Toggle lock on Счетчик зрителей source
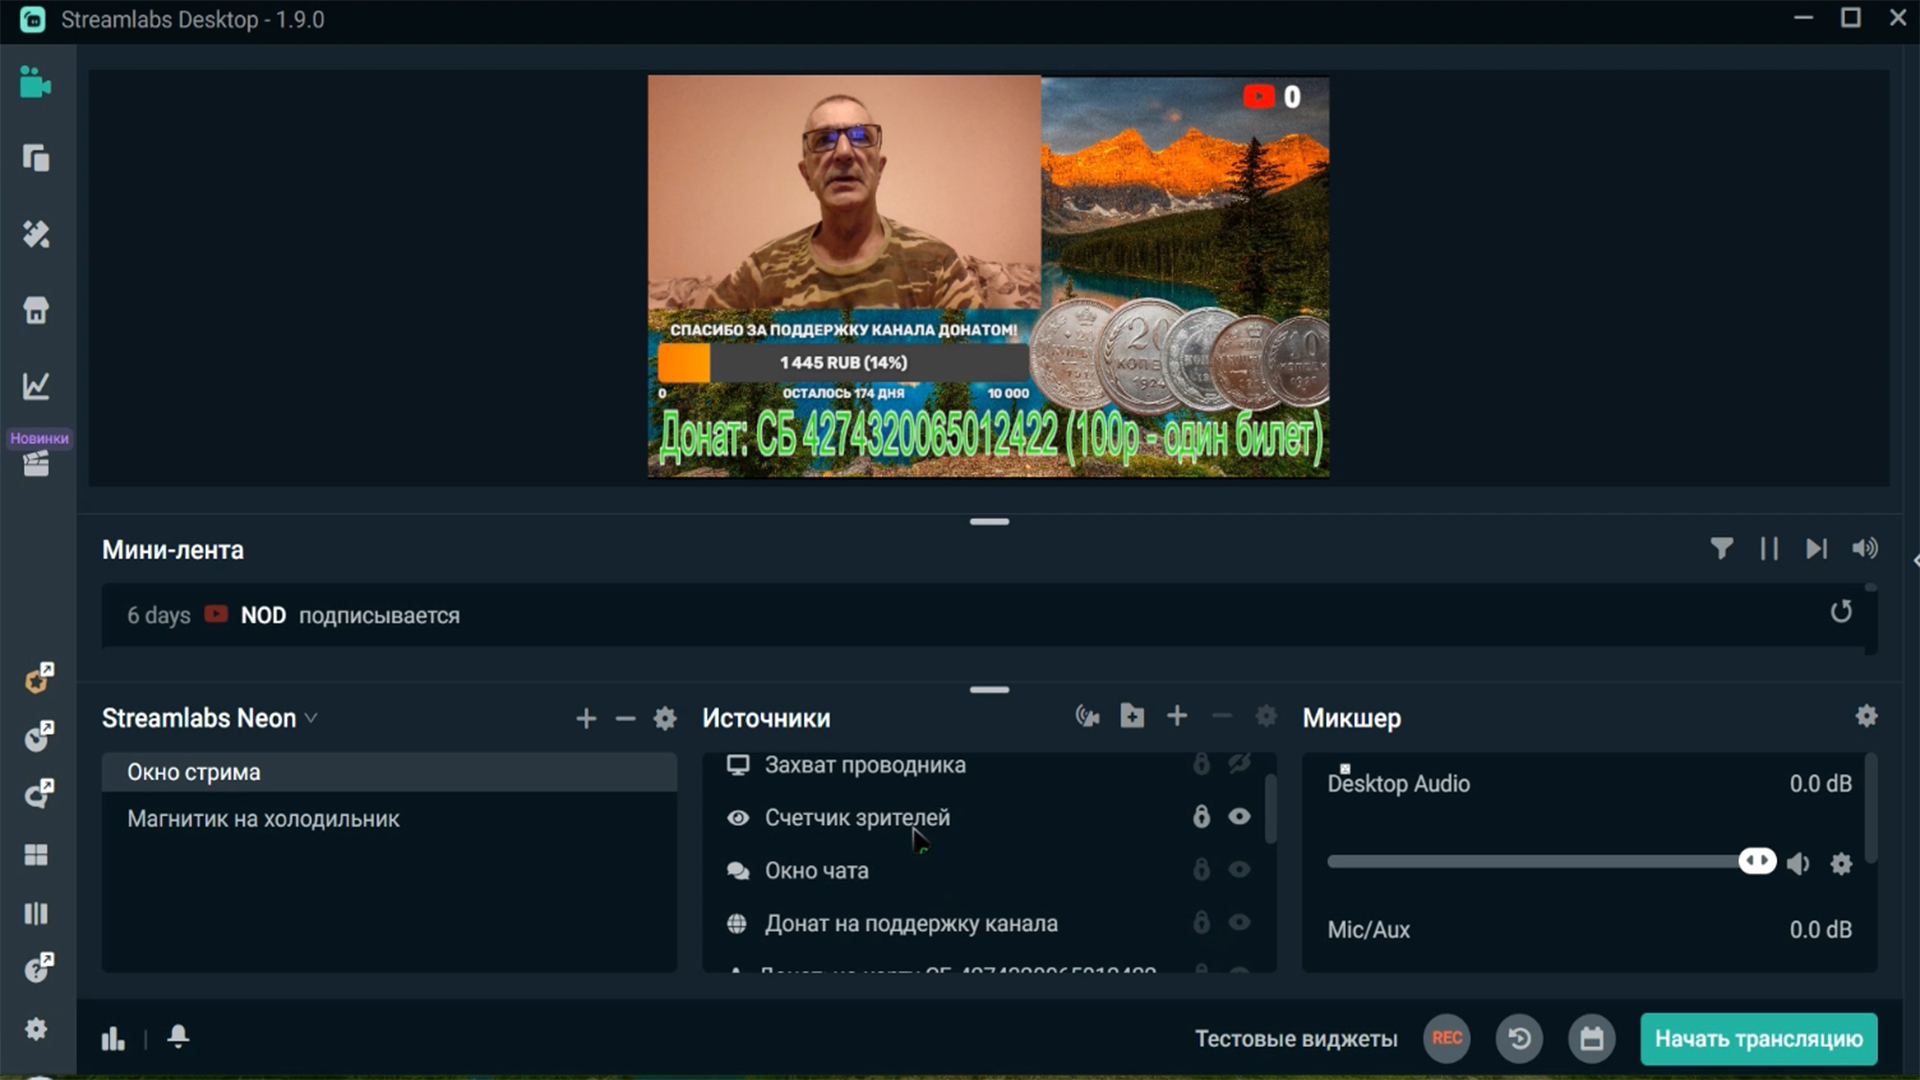 (1201, 817)
